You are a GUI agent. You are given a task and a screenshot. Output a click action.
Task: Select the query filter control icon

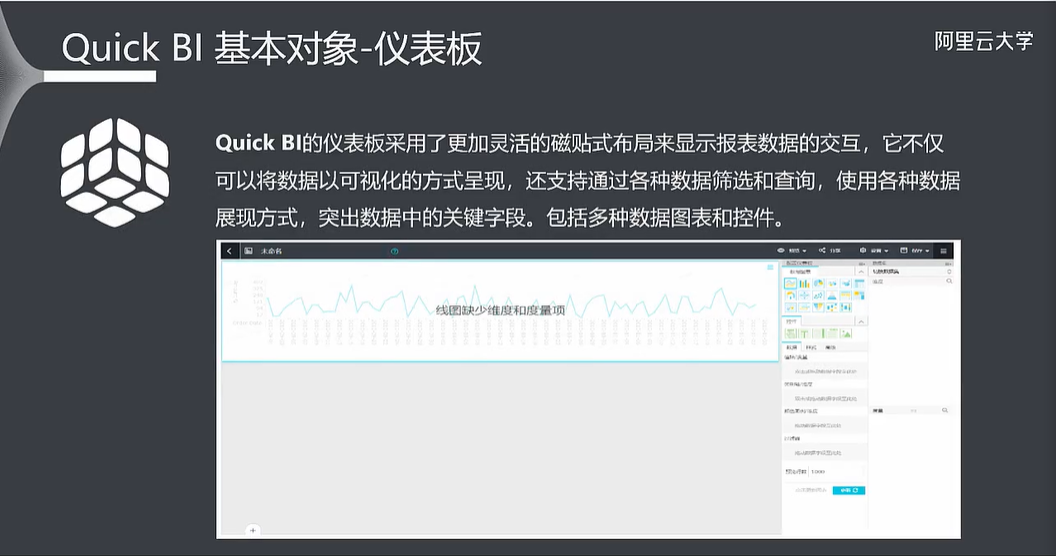pos(791,333)
